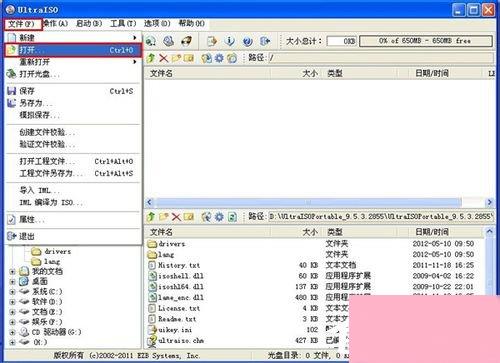The image size is (500, 363).
Task: Open the 选项(O) menu
Action: (x=157, y=23)
